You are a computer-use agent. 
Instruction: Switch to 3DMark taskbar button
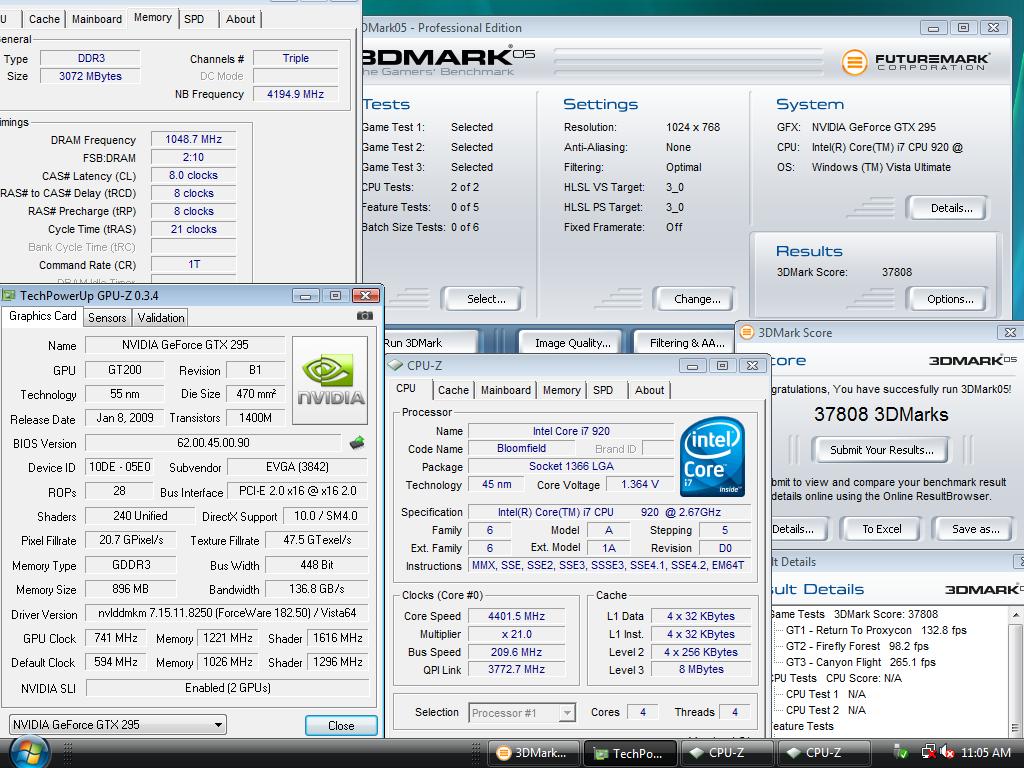tap(532, 753)
